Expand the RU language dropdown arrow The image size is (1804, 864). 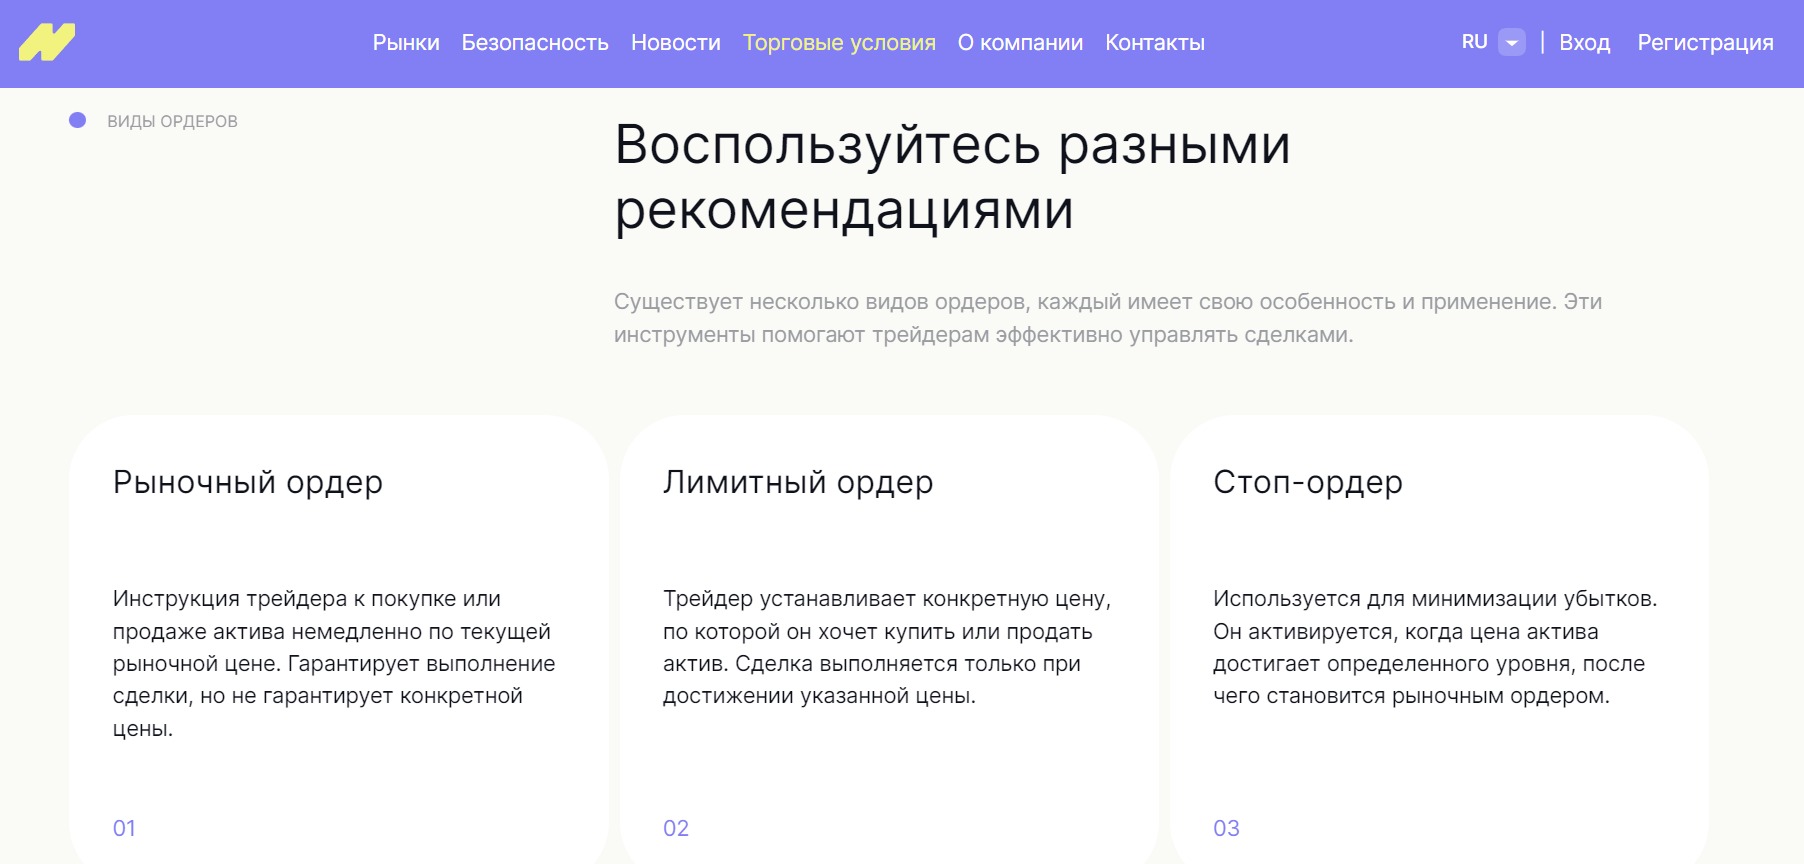1512,43
